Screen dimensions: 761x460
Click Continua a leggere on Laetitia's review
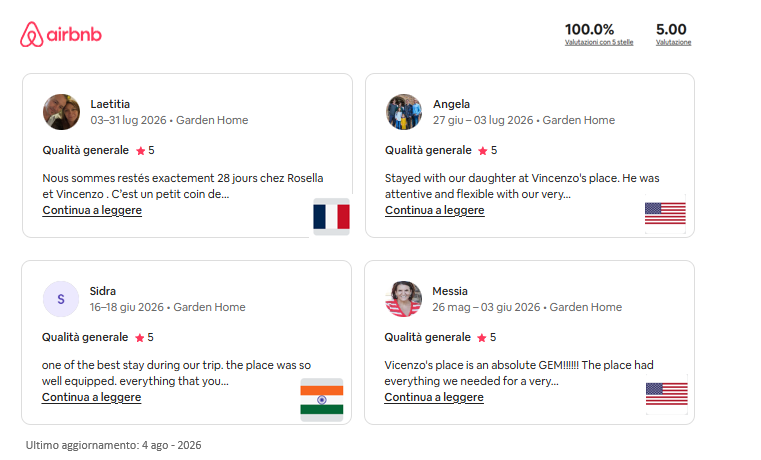(x=92, y=211)
